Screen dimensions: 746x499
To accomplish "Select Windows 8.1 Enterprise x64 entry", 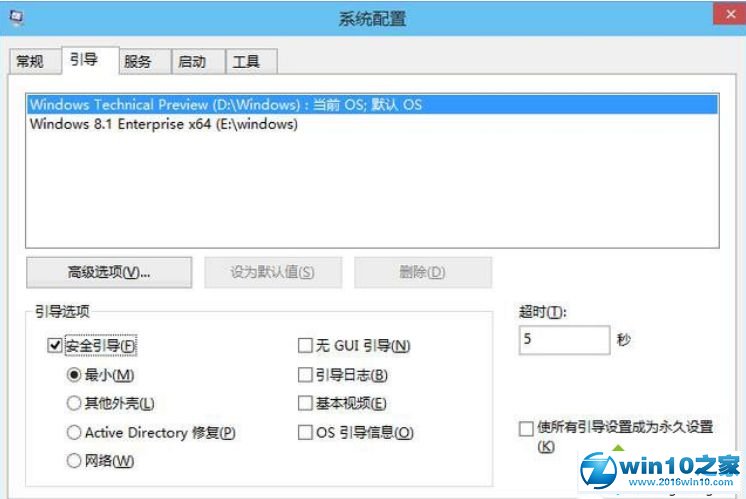I will point(164,125).
